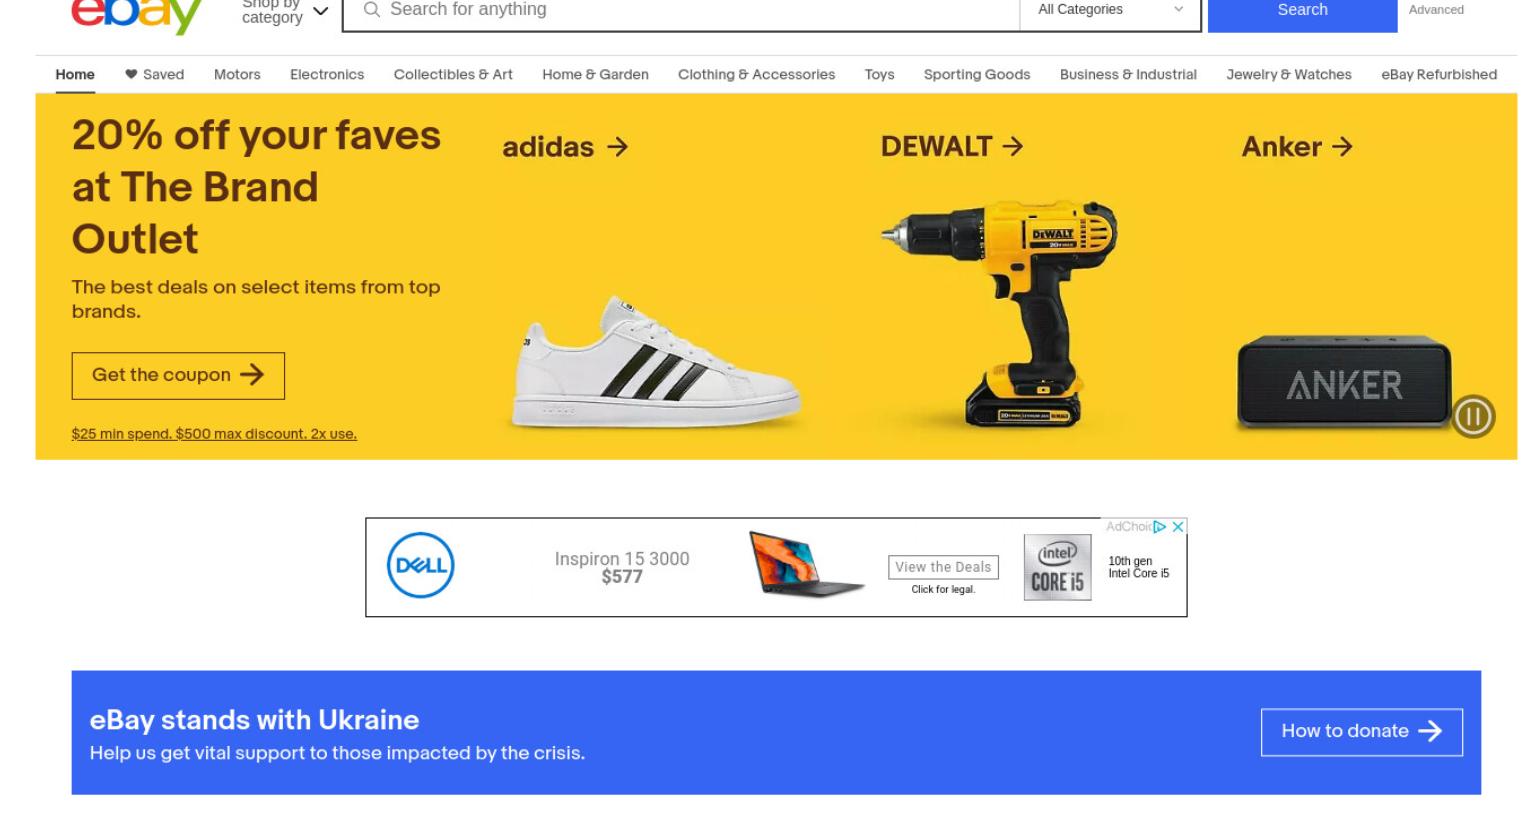Click the Anker speaker image
The image size is (1536, 824).
tap(1344, 382)
